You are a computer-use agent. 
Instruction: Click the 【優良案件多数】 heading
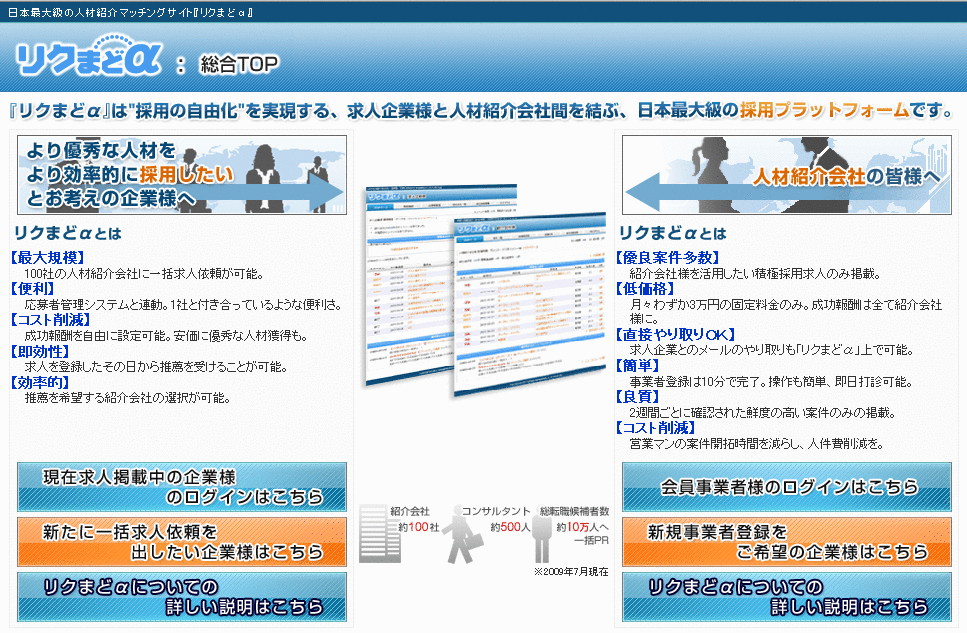click(x=668, y=257)
